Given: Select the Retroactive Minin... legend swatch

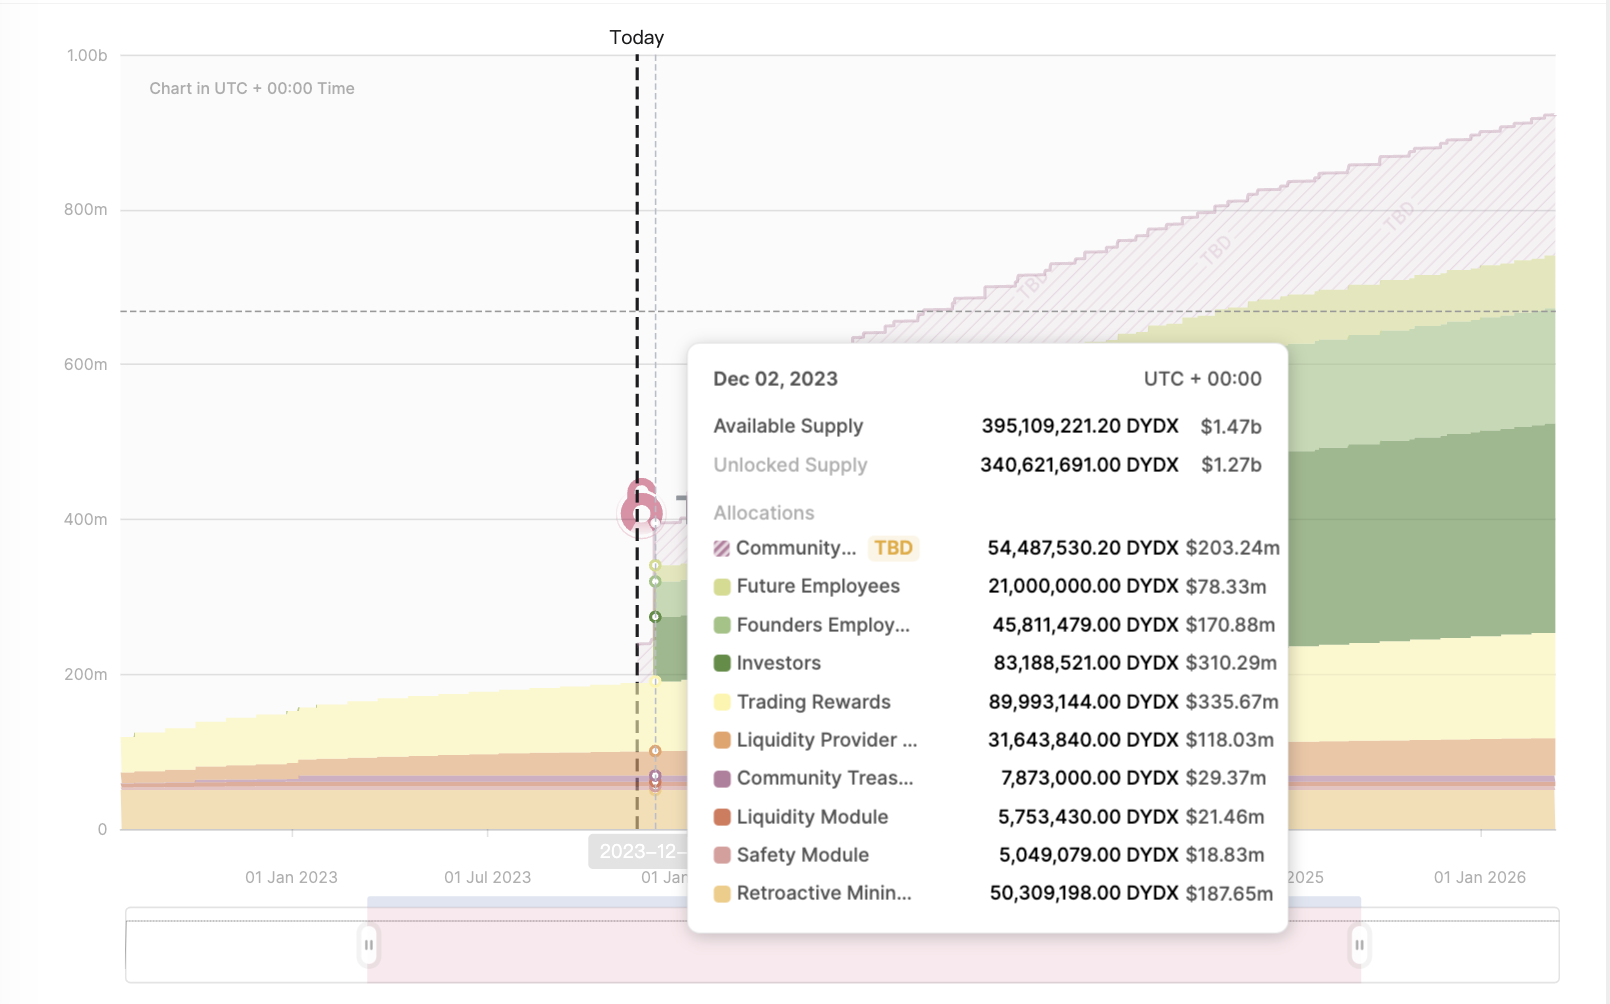Looking at the screenshot, I should point(722,893).
